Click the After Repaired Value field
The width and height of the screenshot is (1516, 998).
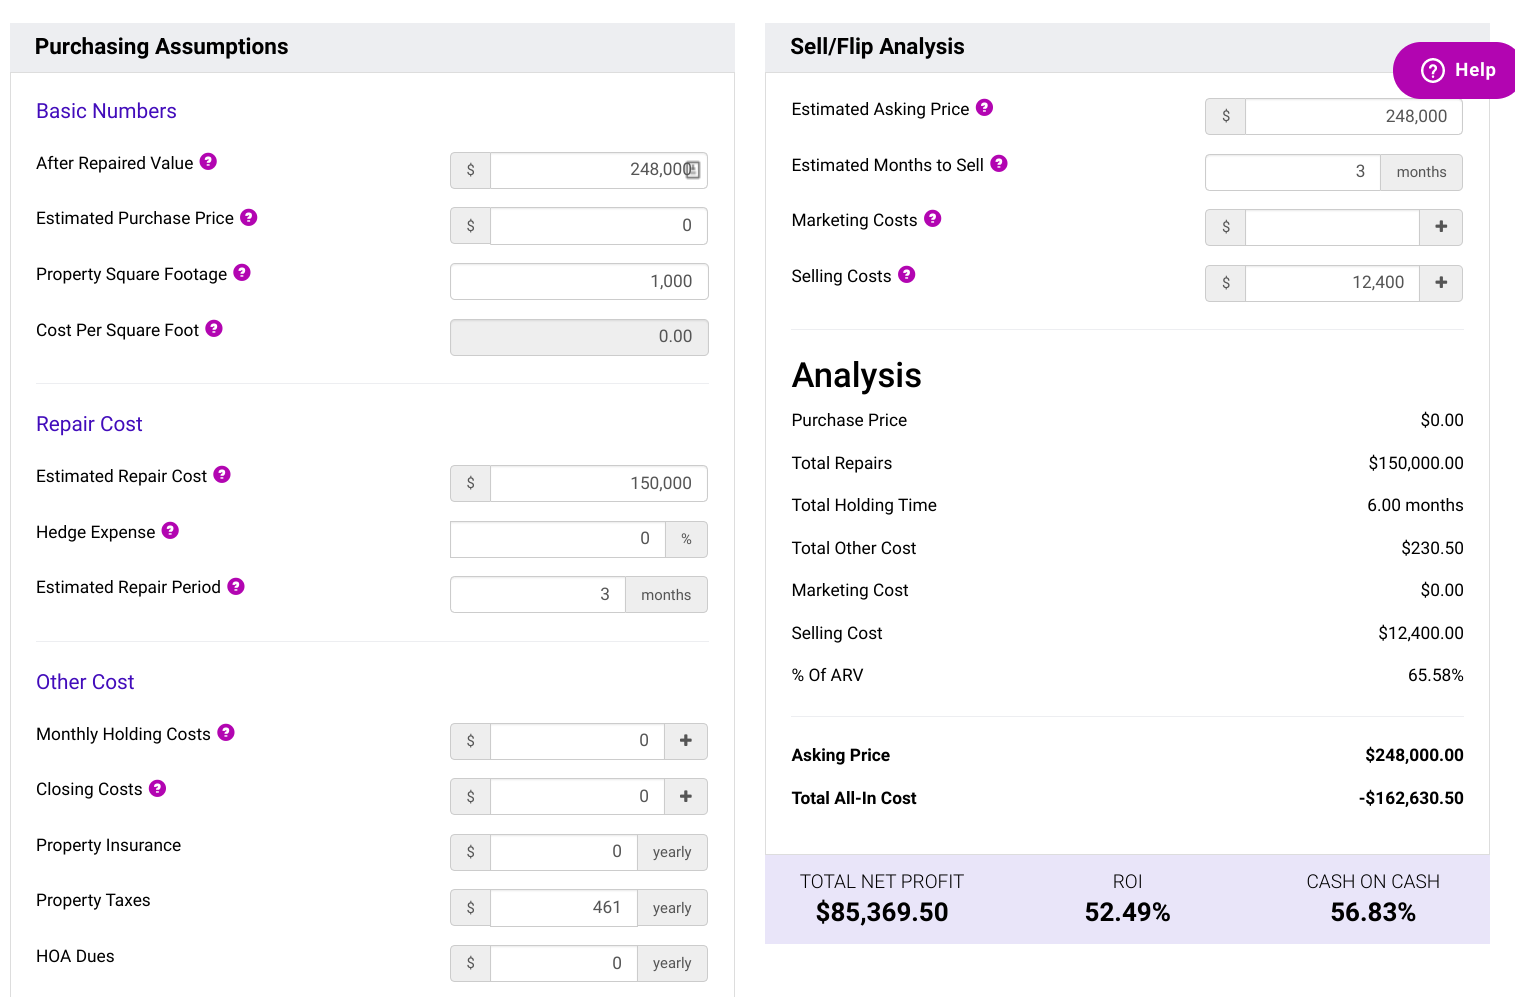[x=599, y=170]
